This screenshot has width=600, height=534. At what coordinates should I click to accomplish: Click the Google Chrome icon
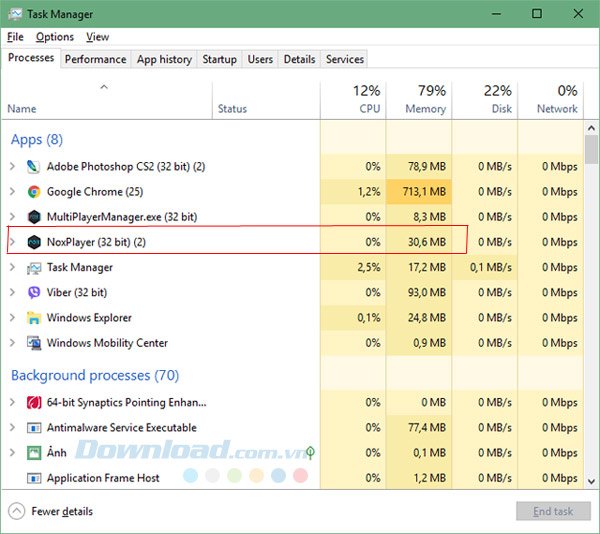pos(34,192)
